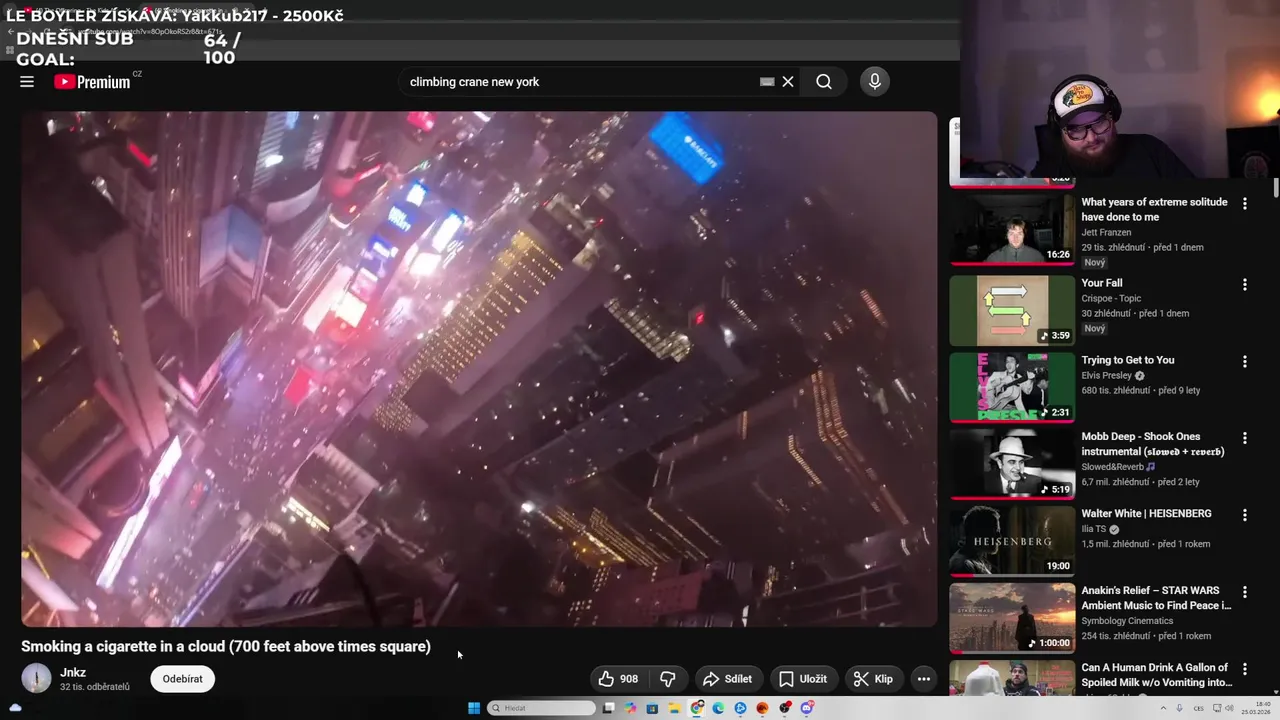Click the video title 'Smoking a cigarette in a cloud'
The image size is (1280, 720).
click(x=226, y=647)
